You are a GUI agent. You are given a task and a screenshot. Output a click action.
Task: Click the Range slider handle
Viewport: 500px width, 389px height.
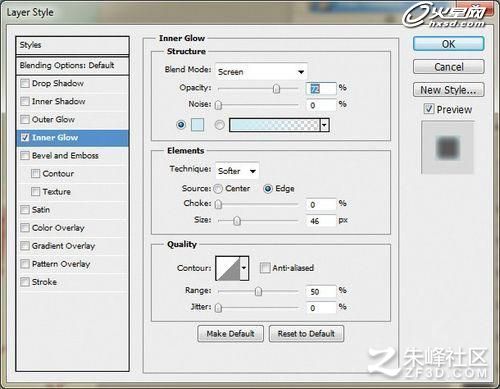click(258, 292)
